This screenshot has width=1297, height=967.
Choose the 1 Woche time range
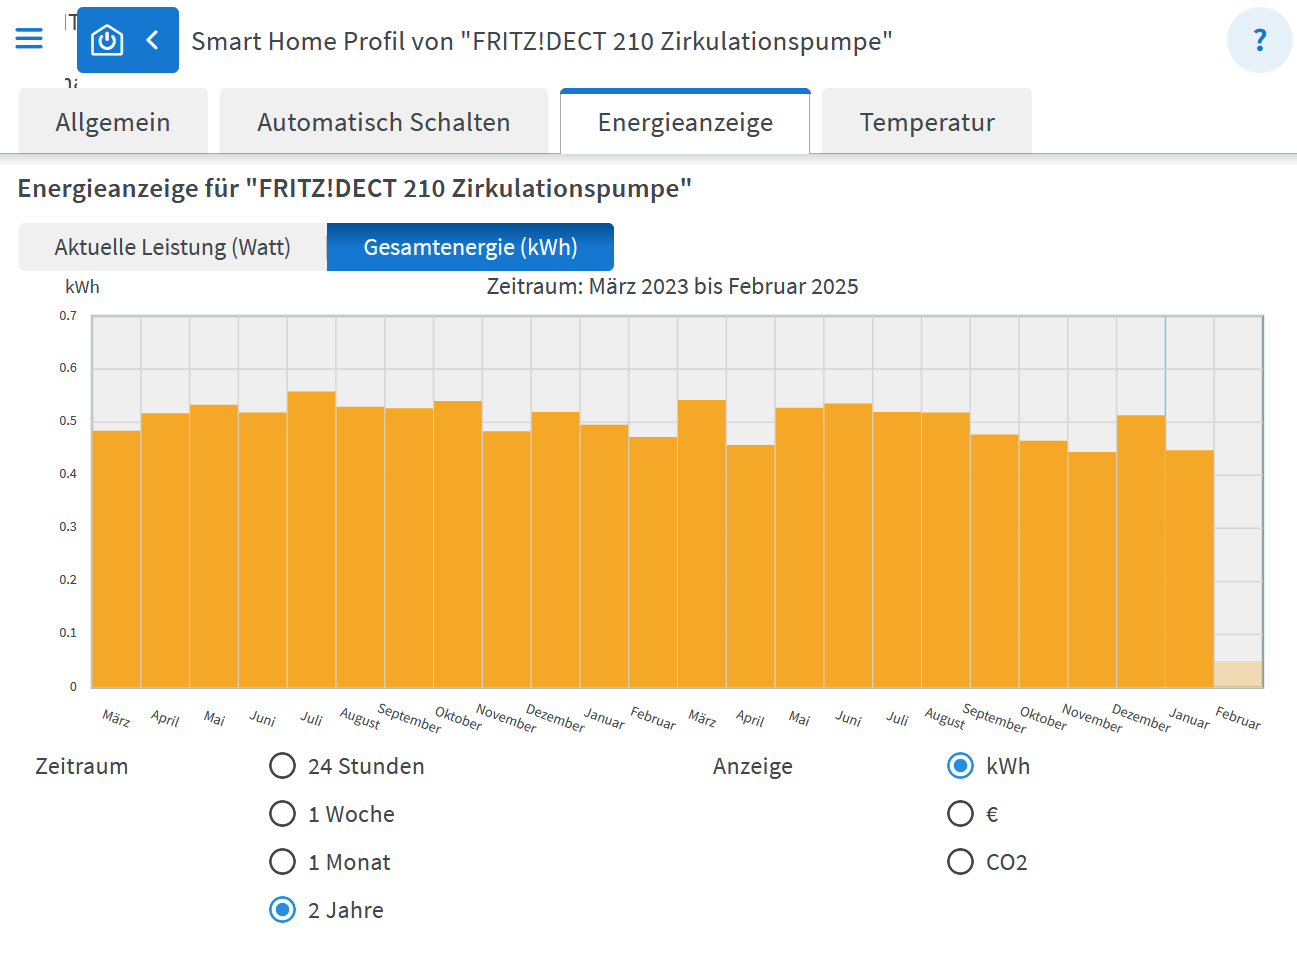tap(283, 814)
